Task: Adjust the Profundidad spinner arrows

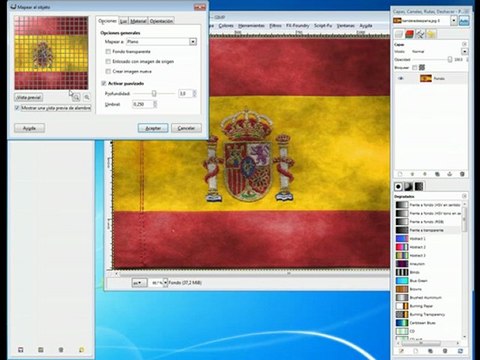Action: tap(195, 94)
